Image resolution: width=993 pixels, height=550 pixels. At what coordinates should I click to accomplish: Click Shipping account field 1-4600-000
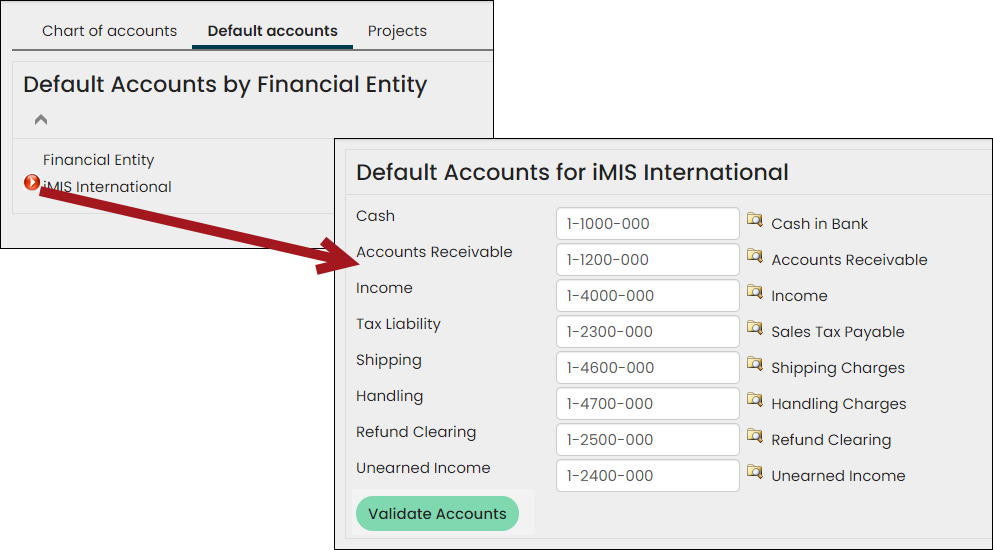[x=648, y=368]
